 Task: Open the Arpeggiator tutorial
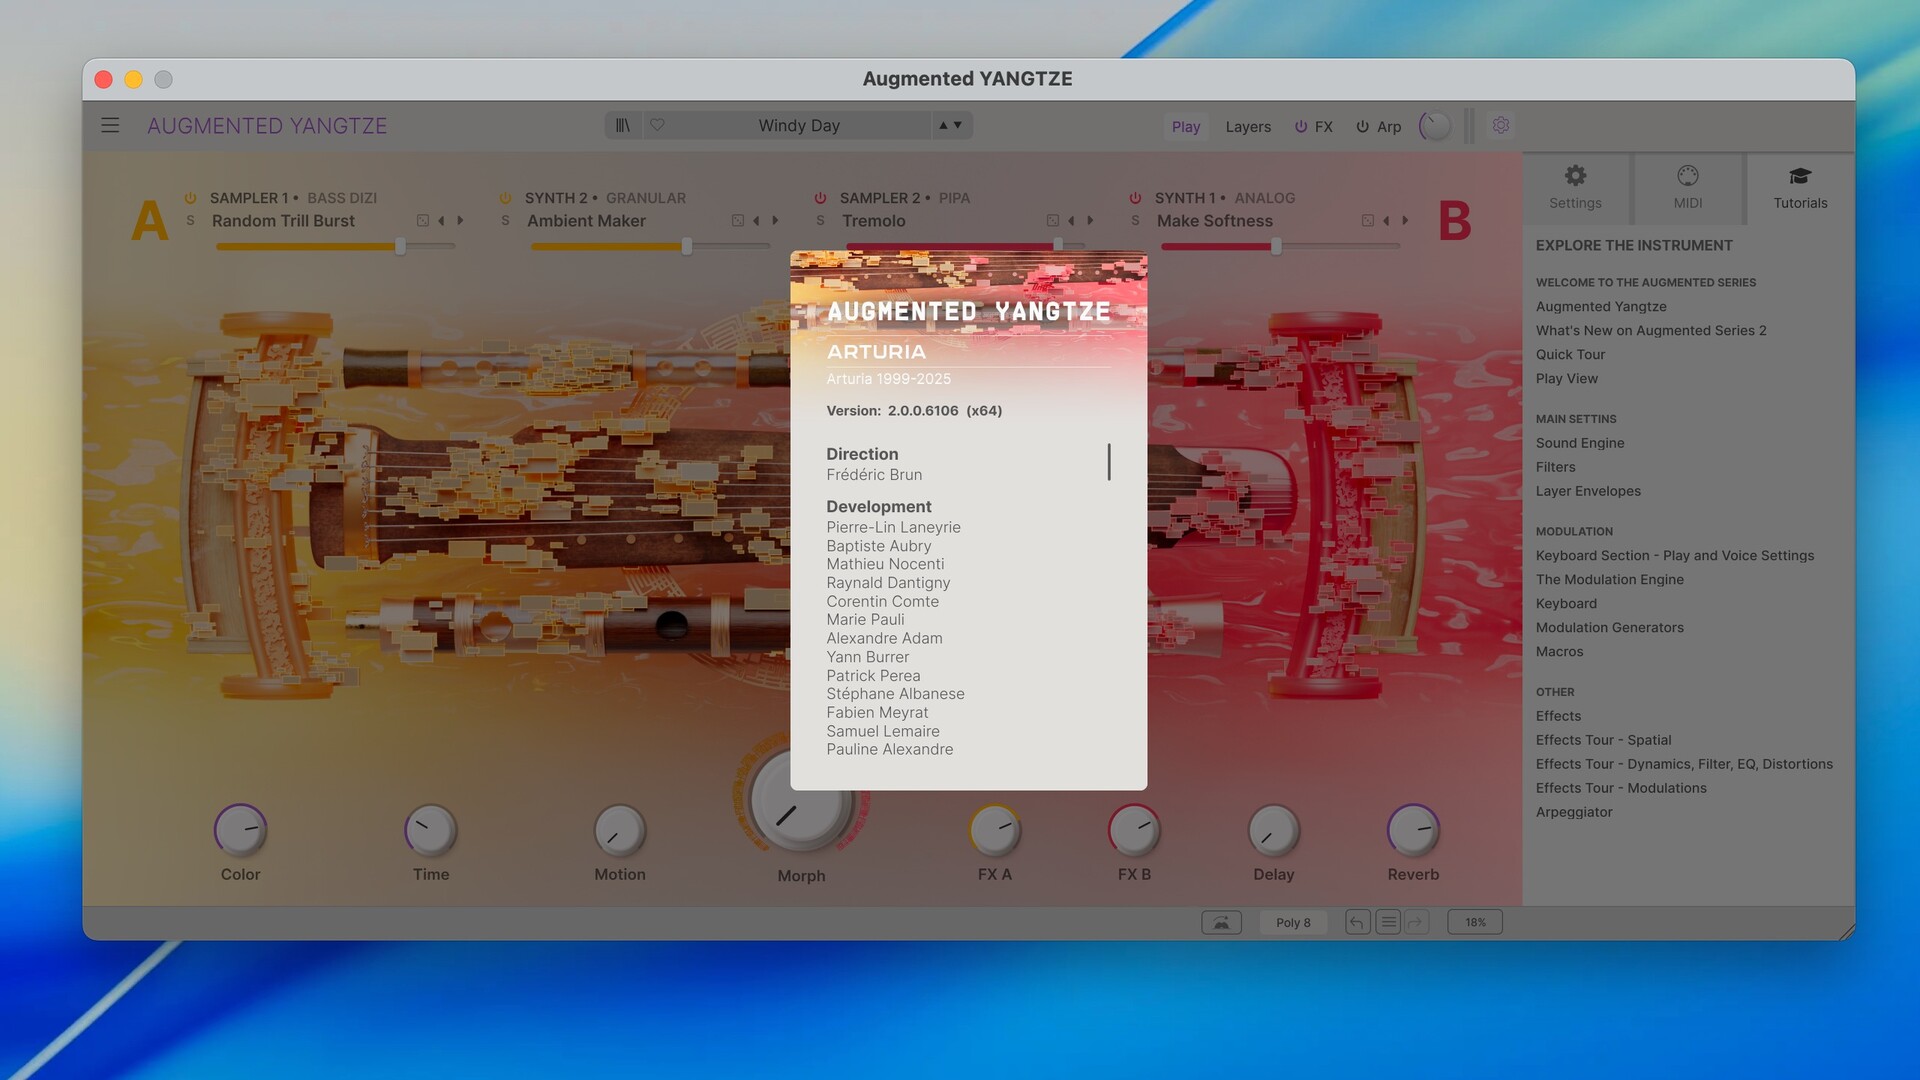(x=1574, y=812)
